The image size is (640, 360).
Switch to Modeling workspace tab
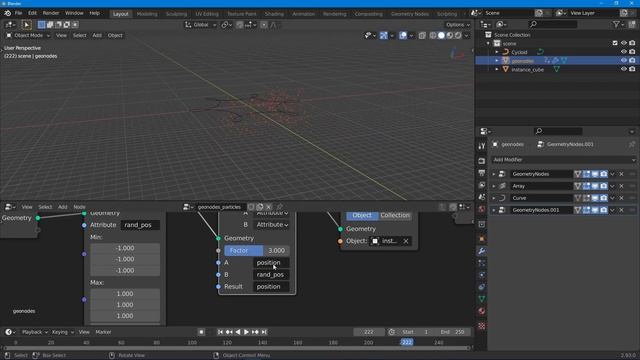(147, 14)
